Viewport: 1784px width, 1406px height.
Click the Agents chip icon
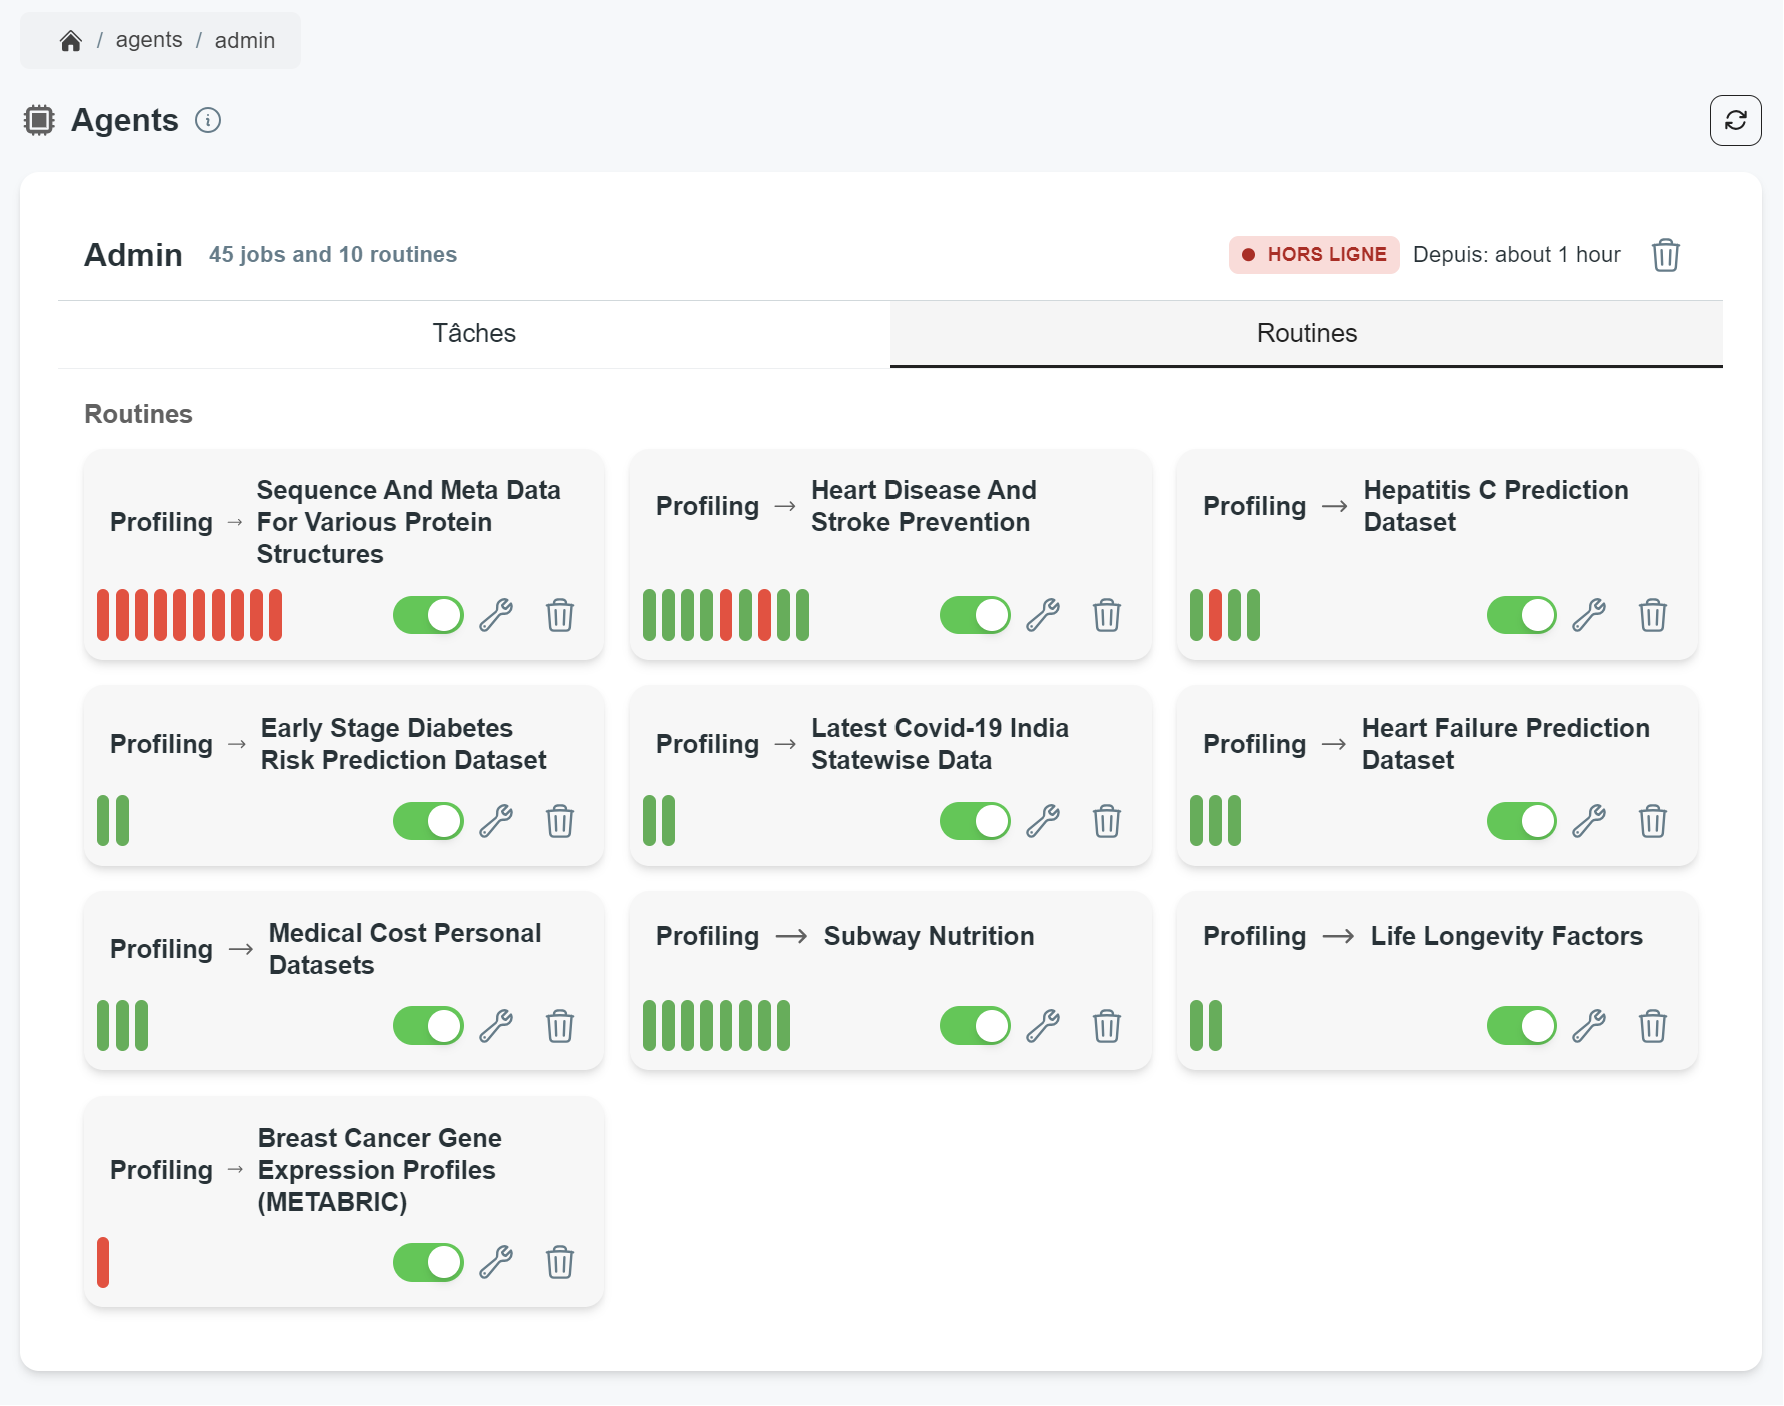click(39, 120)
